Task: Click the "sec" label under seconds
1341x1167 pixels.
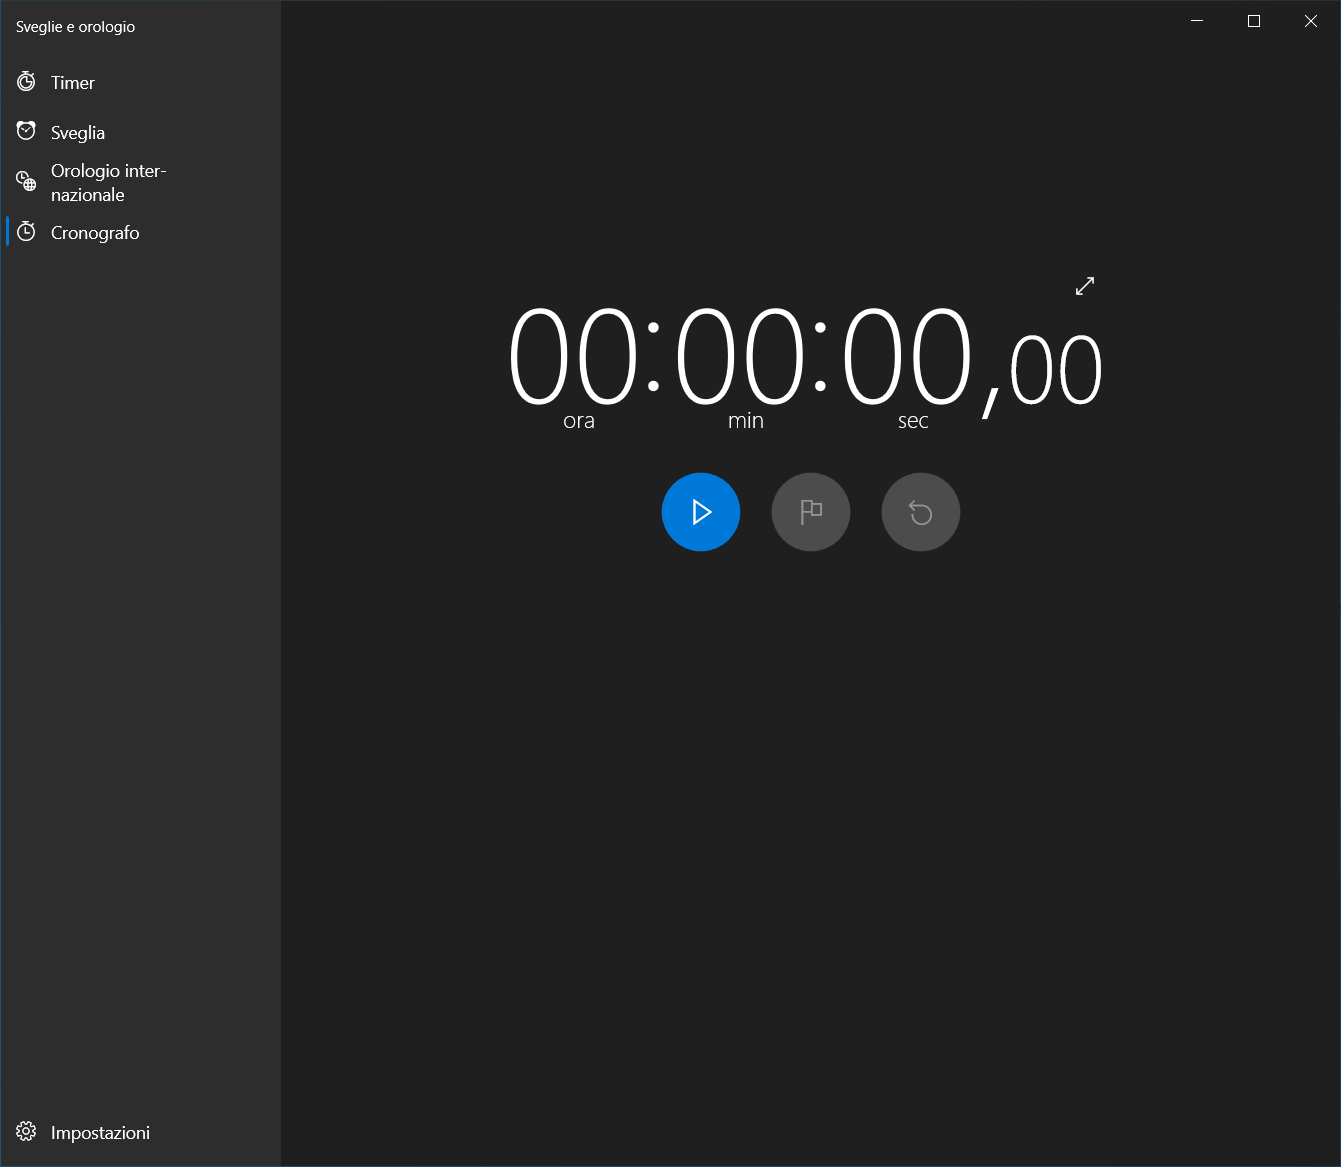Action: (913, 421)
